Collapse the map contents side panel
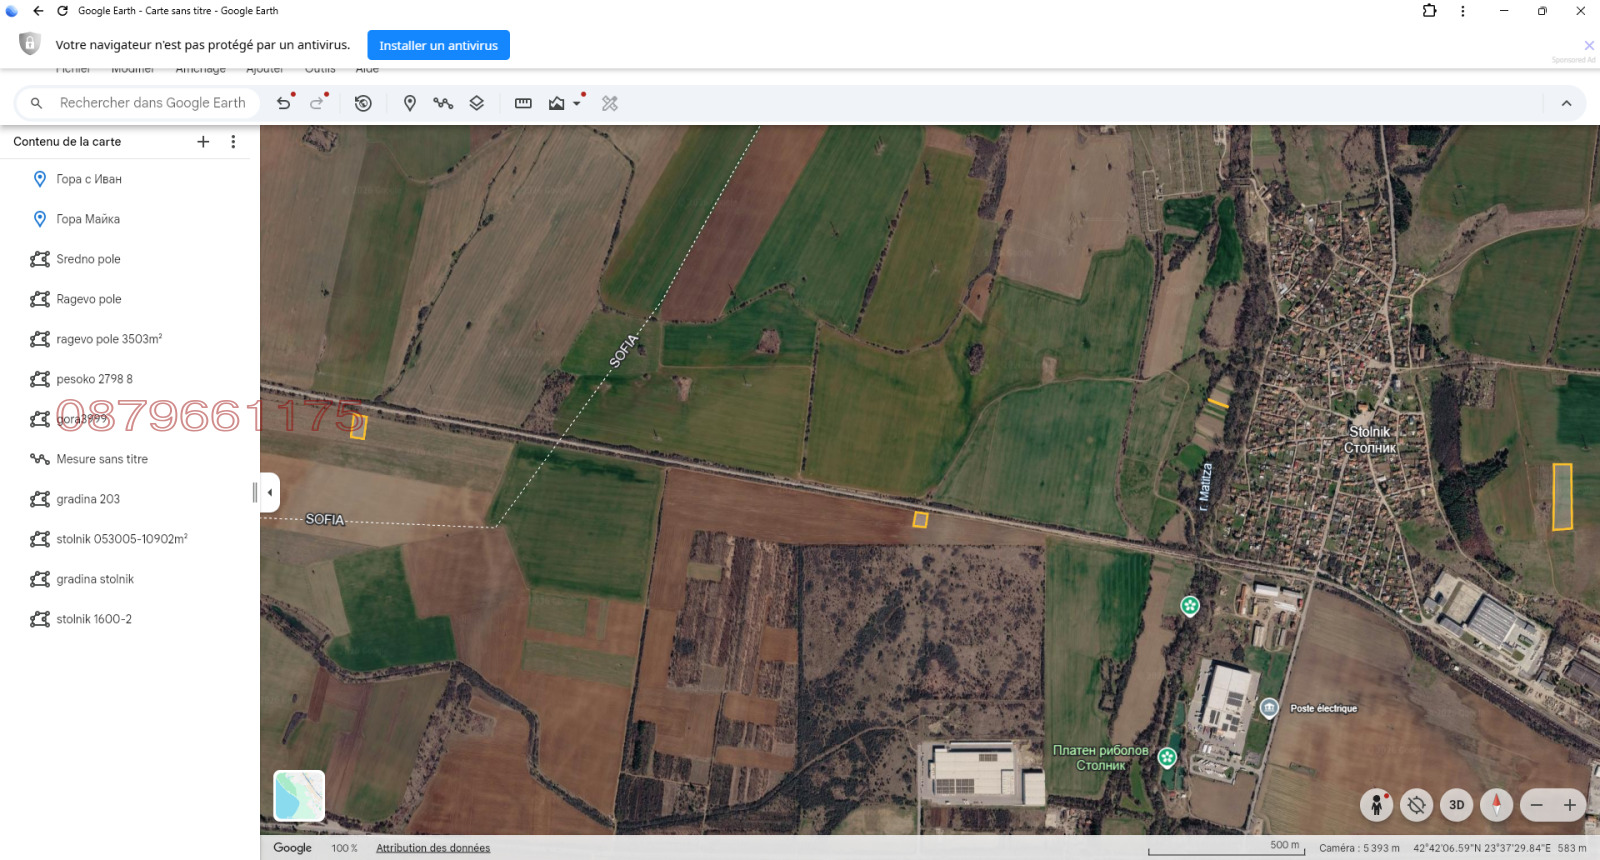 [269, 492]
